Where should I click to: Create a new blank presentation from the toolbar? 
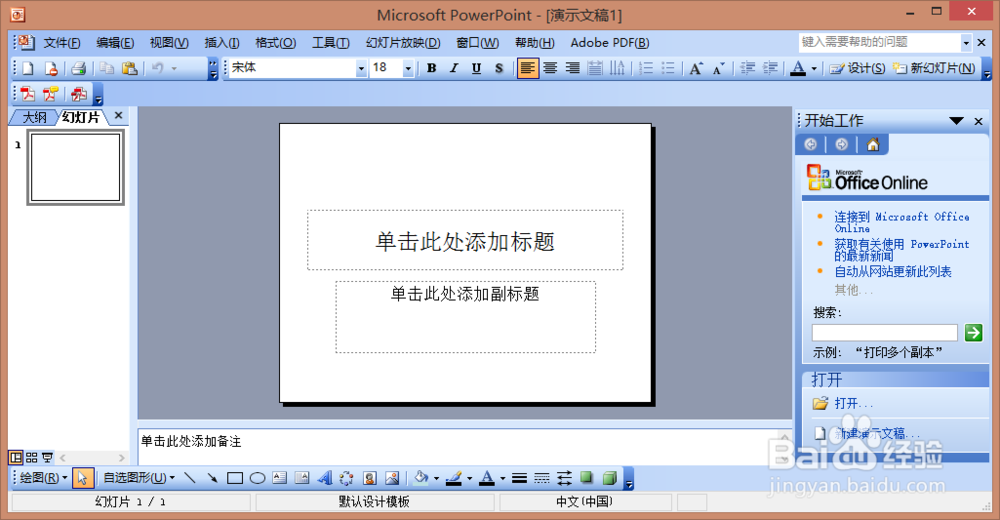(x=27, y=68)
